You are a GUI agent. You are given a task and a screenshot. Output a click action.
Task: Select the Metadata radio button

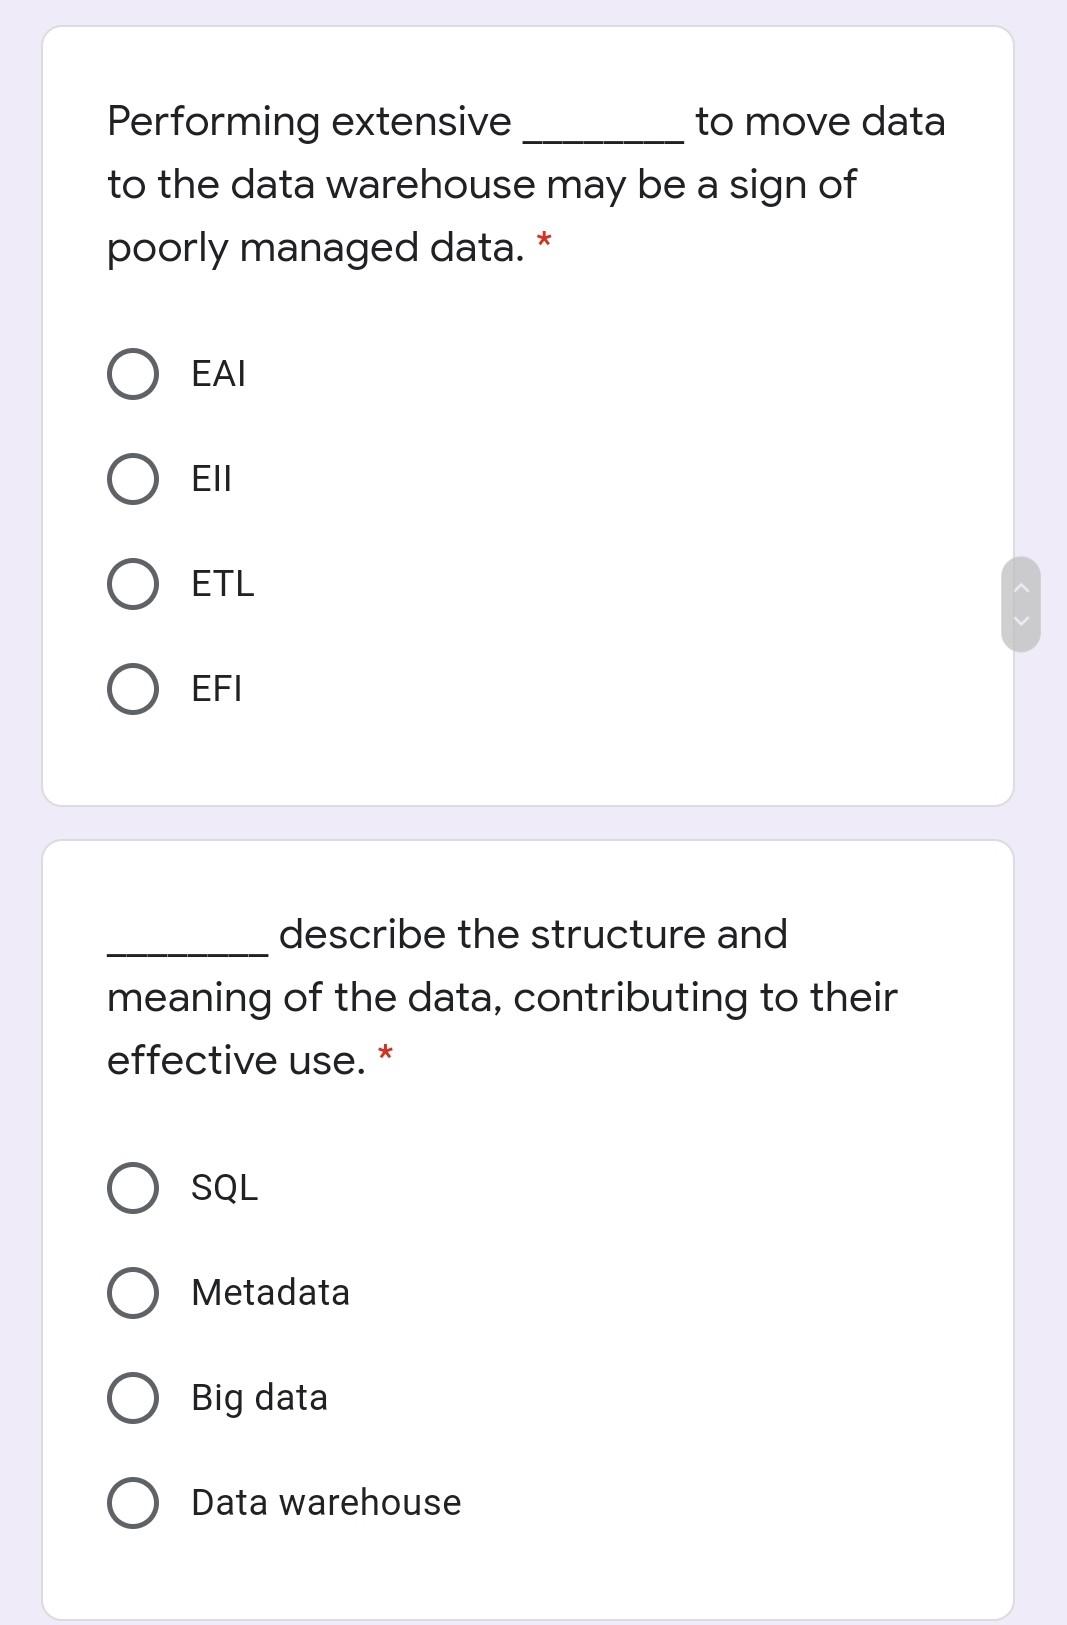[133, 1293]
